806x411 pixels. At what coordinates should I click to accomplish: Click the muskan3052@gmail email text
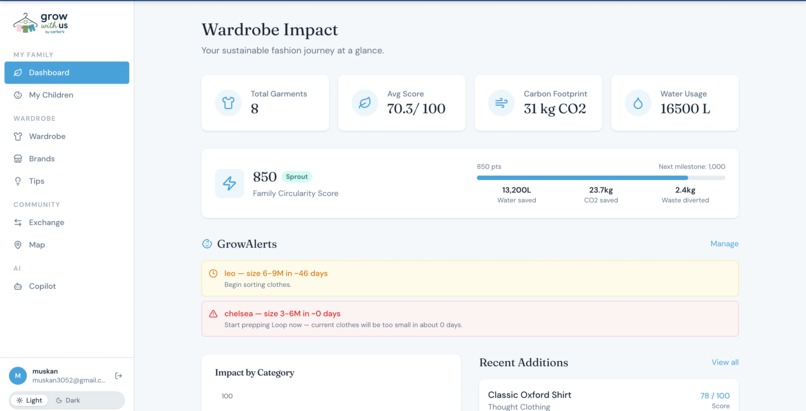pos(69,381)
